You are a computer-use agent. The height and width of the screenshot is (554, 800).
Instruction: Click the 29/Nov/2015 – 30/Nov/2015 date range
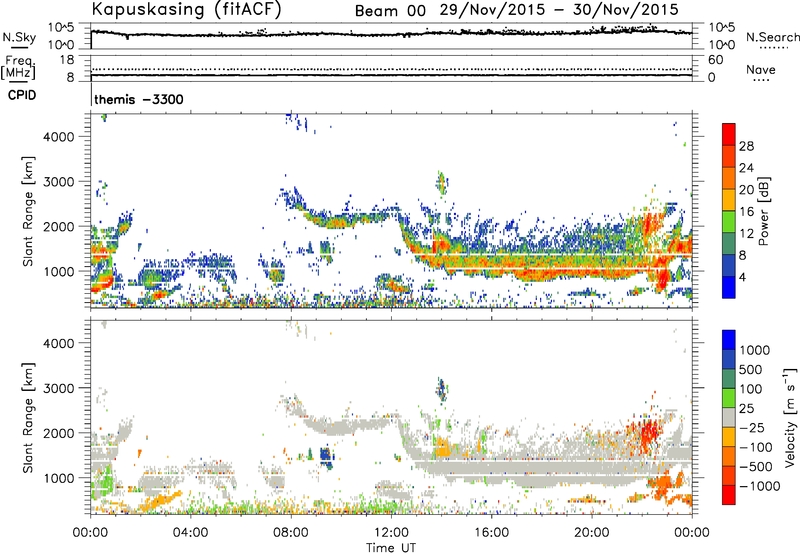559,10
